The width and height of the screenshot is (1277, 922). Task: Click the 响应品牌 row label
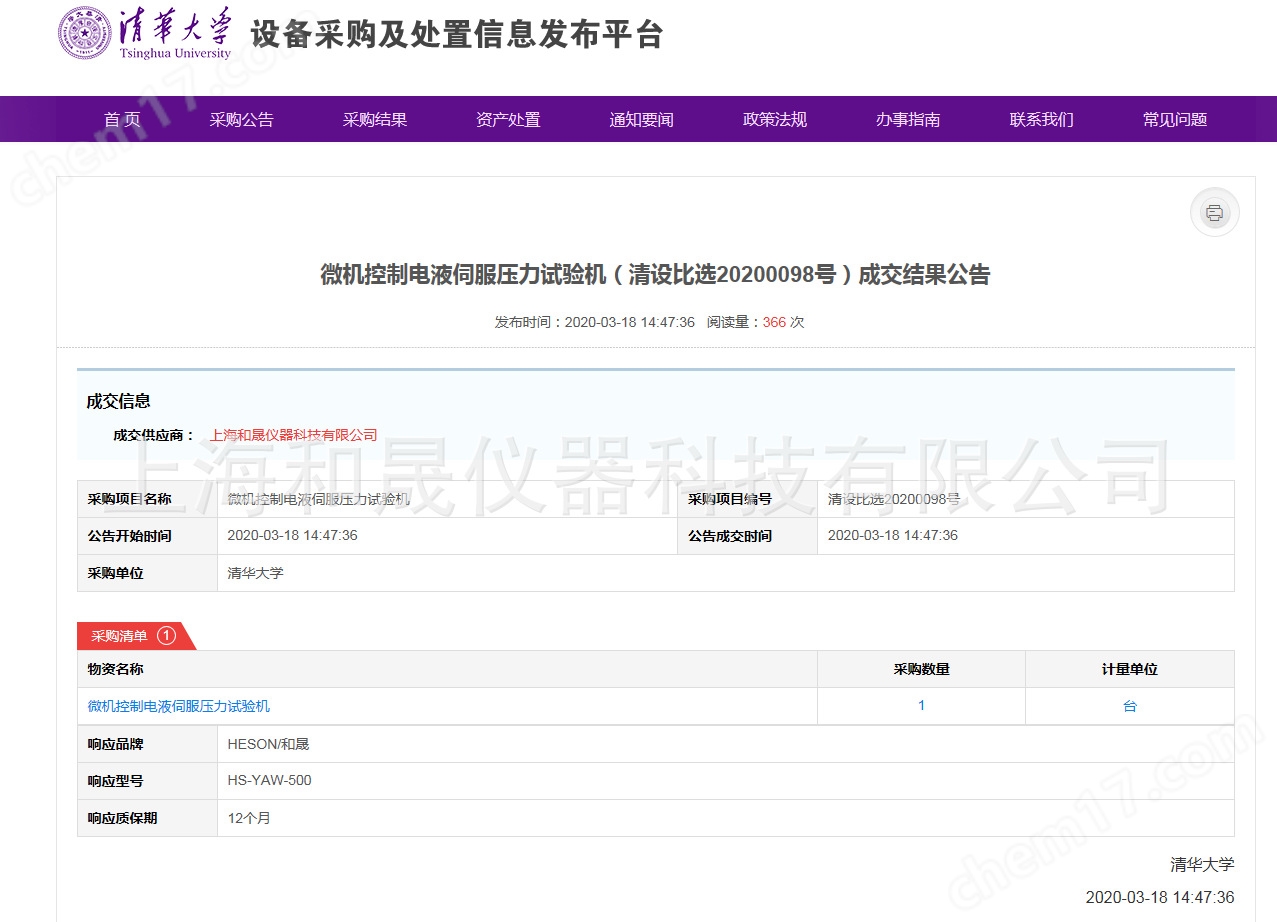point(116,744)
